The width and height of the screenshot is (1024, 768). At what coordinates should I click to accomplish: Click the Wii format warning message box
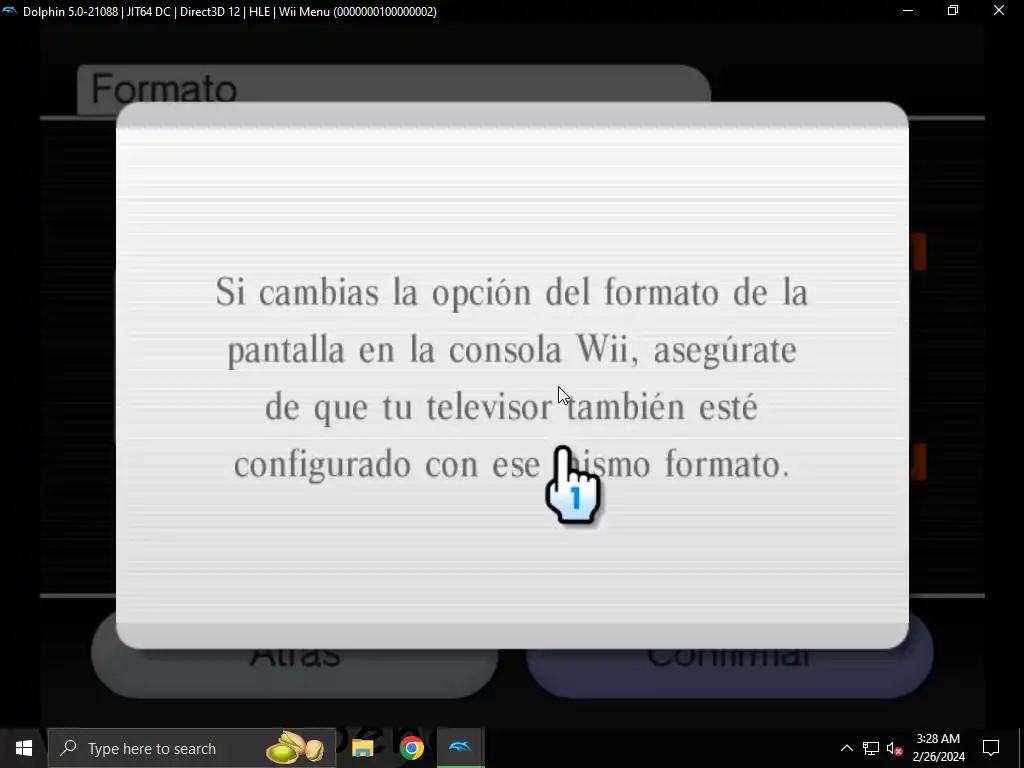tap(512, 375)
